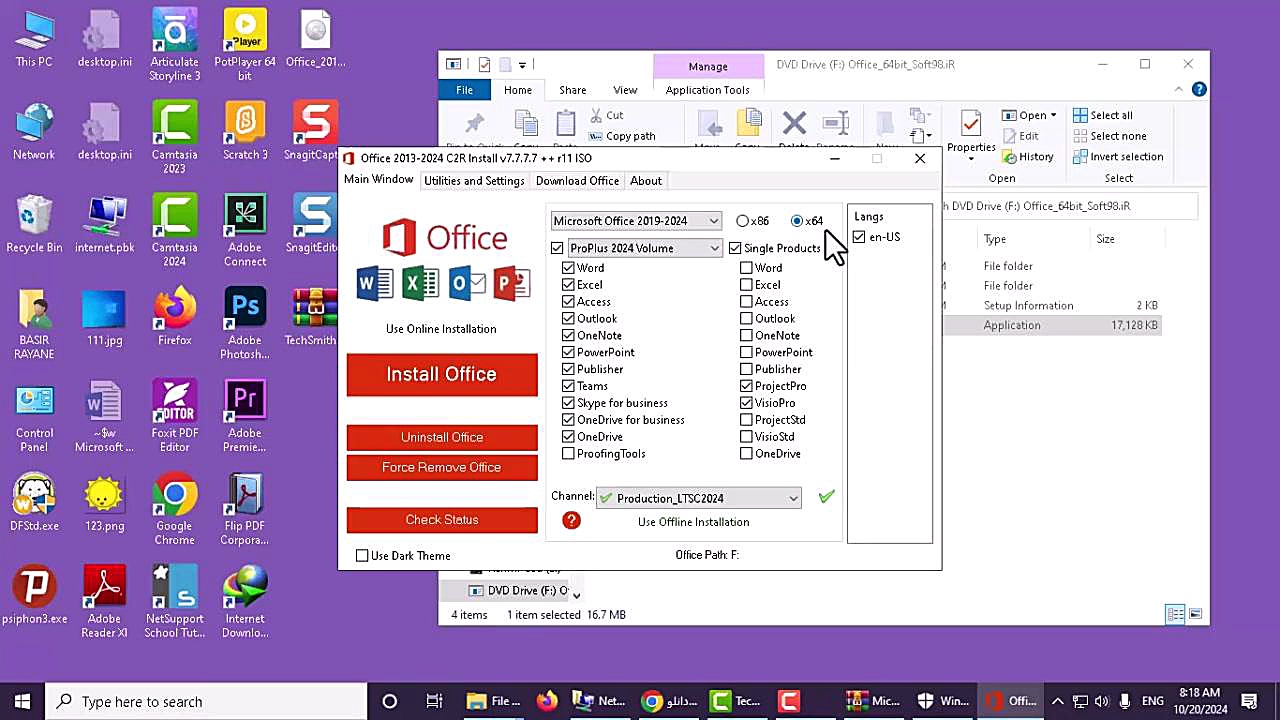Switch to the Download Office tab
Screen dimensions: 1280x720
click(x=577, y=181)
